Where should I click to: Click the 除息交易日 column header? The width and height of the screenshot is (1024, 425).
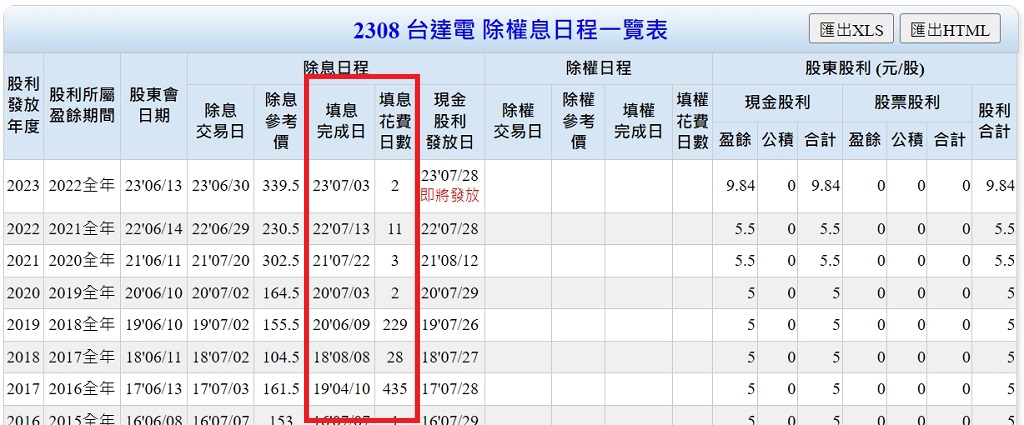pos(220,121)
